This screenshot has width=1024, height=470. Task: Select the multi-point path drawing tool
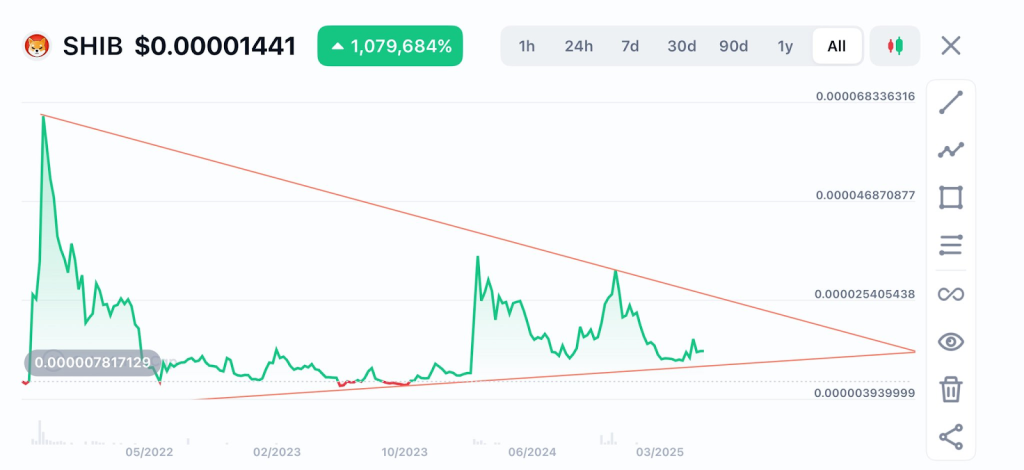(951, 150)
